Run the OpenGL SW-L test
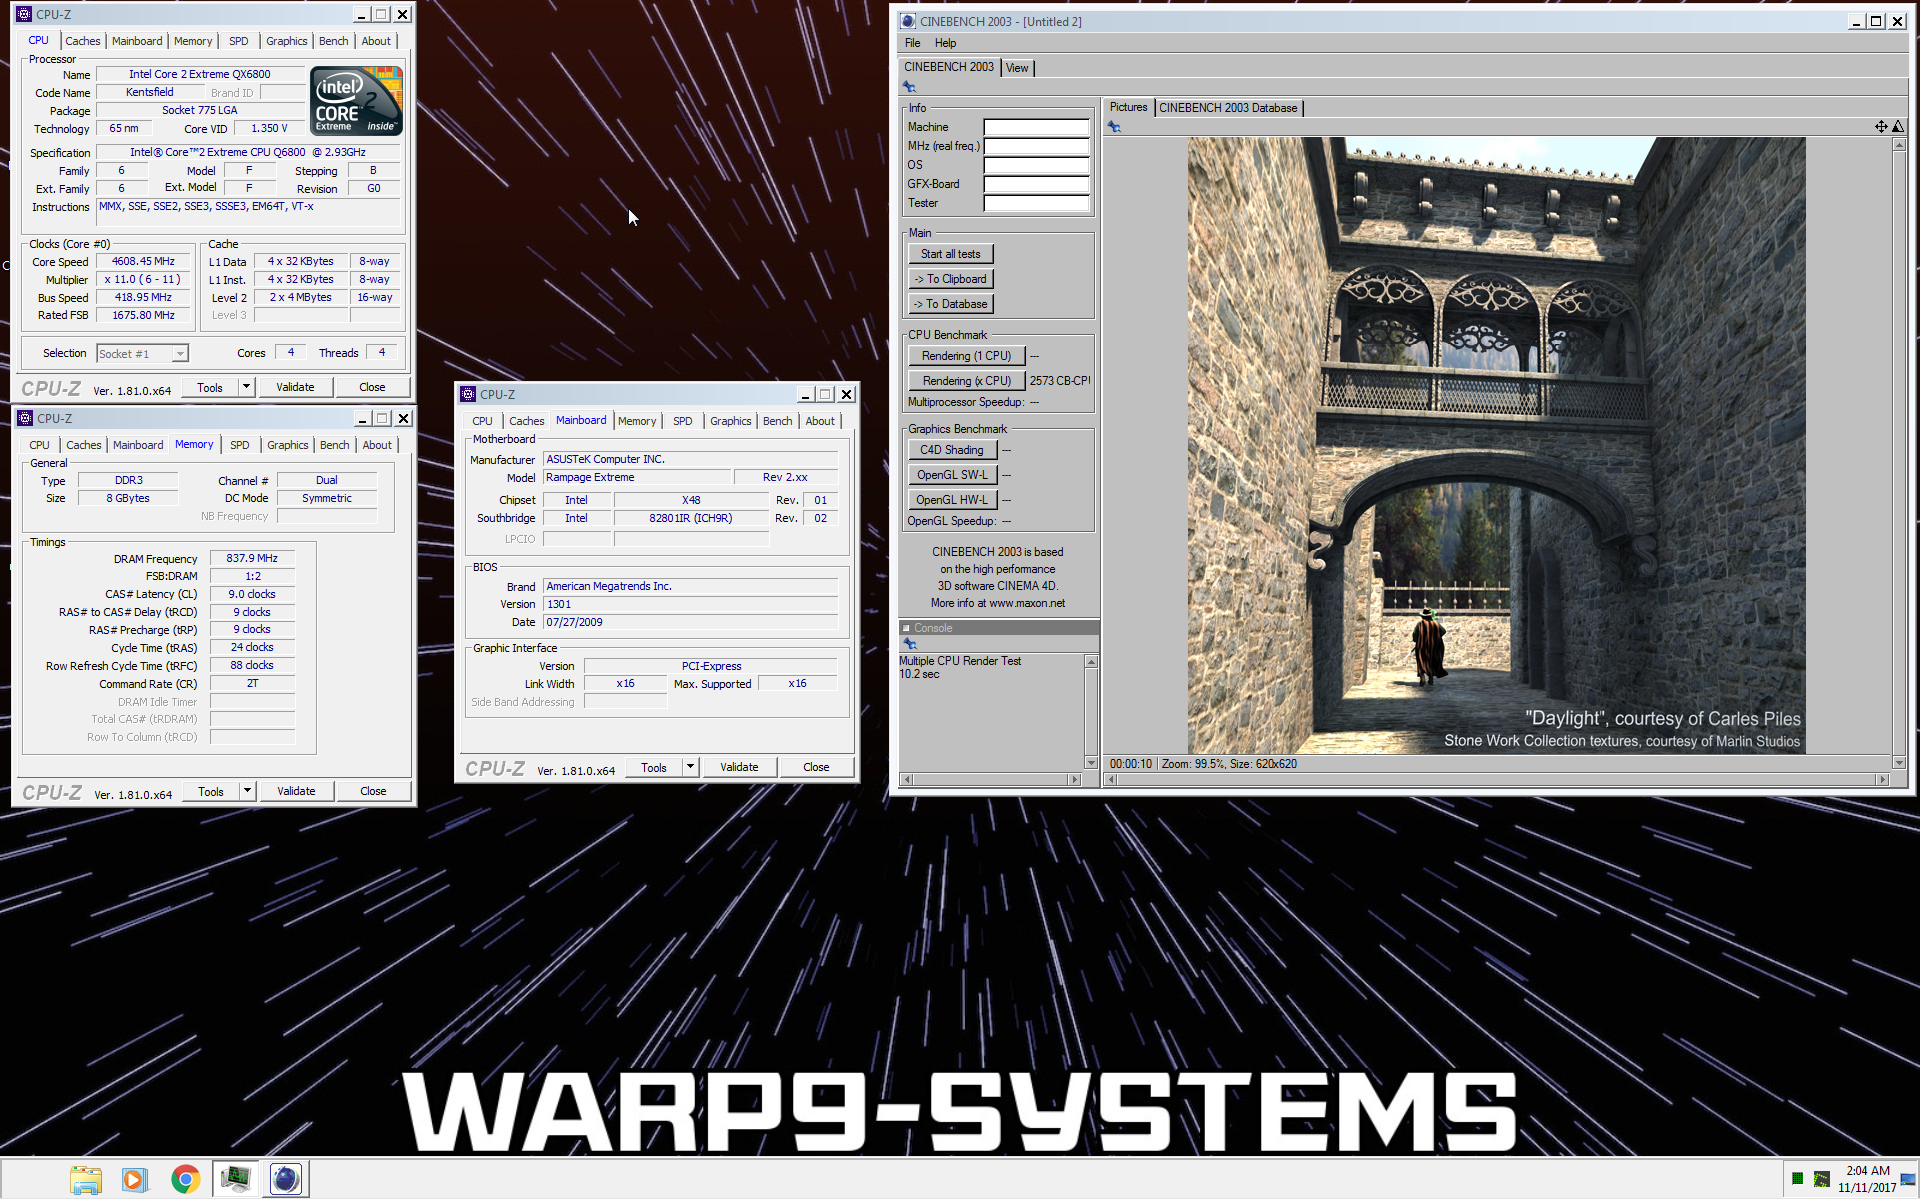 pyautogui.click(x=952, y=475)
